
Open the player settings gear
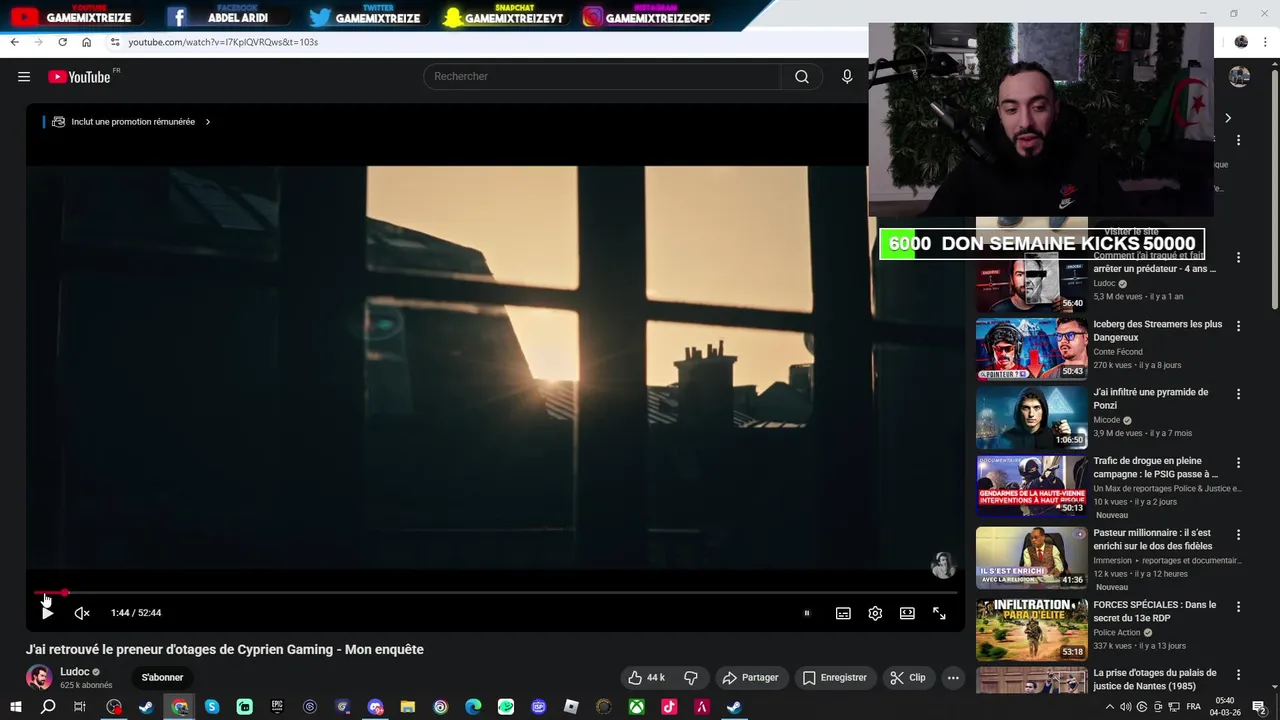coord(875,613)
